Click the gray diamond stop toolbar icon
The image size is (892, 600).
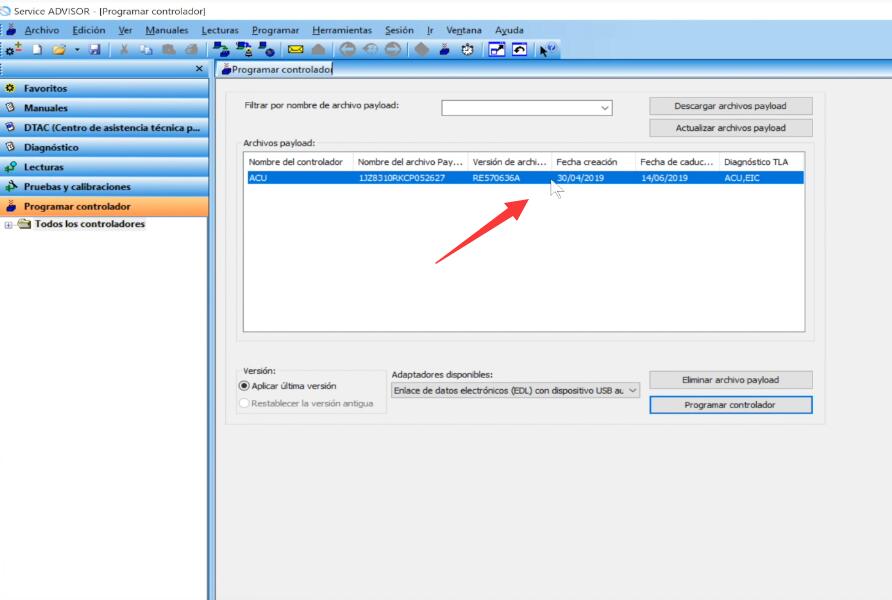[x=422, y=50]
